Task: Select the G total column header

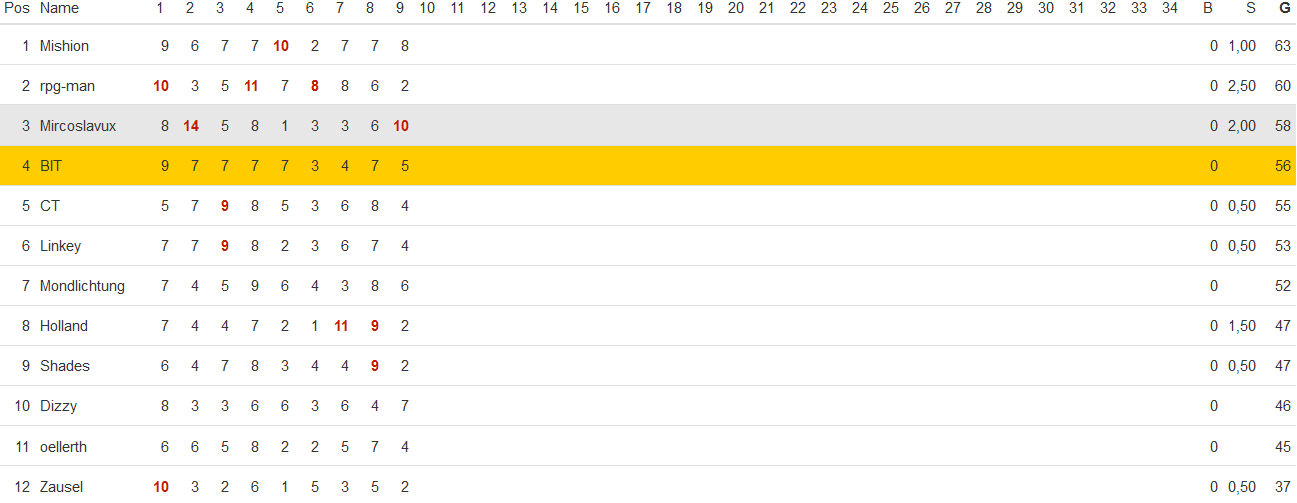Action: (x=1284, y=9)
